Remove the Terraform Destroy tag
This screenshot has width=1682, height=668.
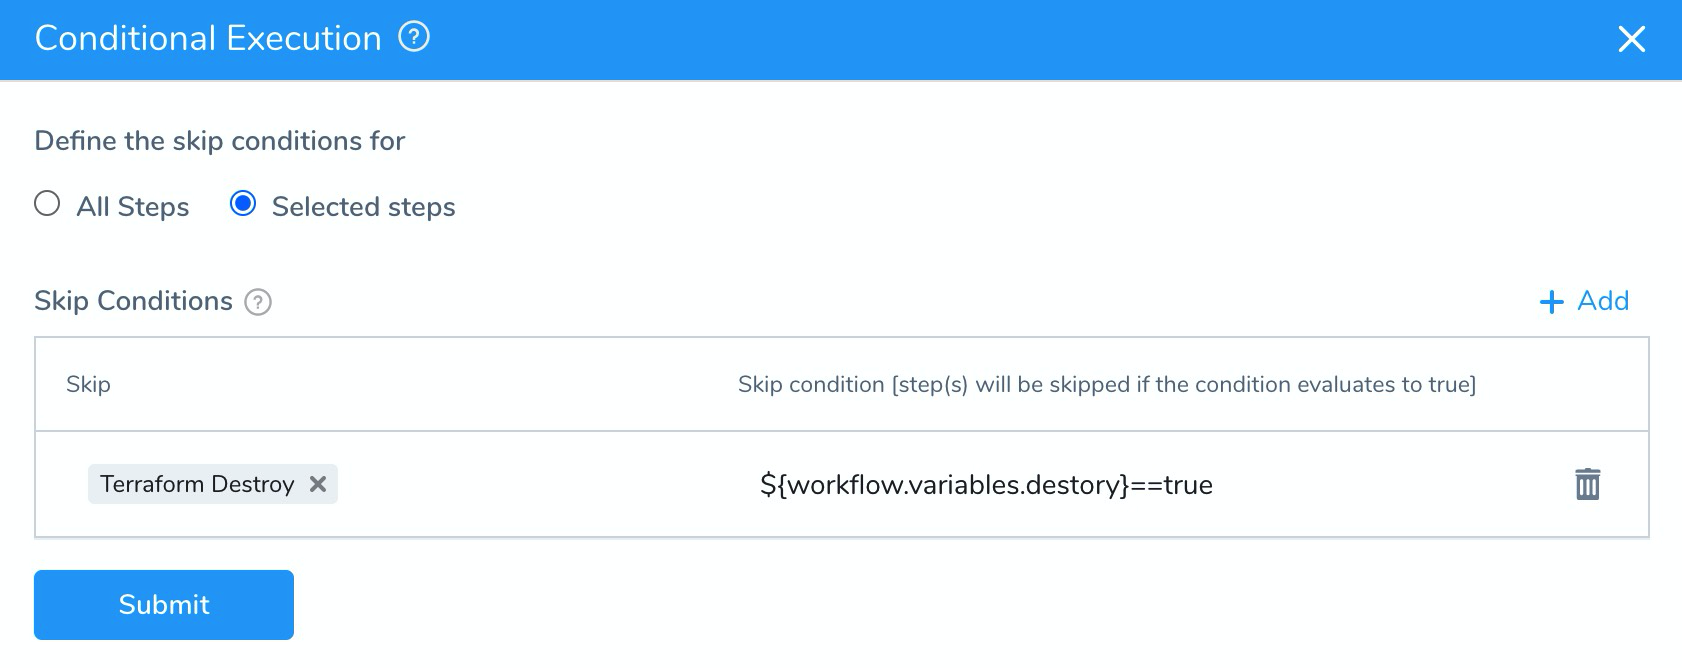(318, 484)
